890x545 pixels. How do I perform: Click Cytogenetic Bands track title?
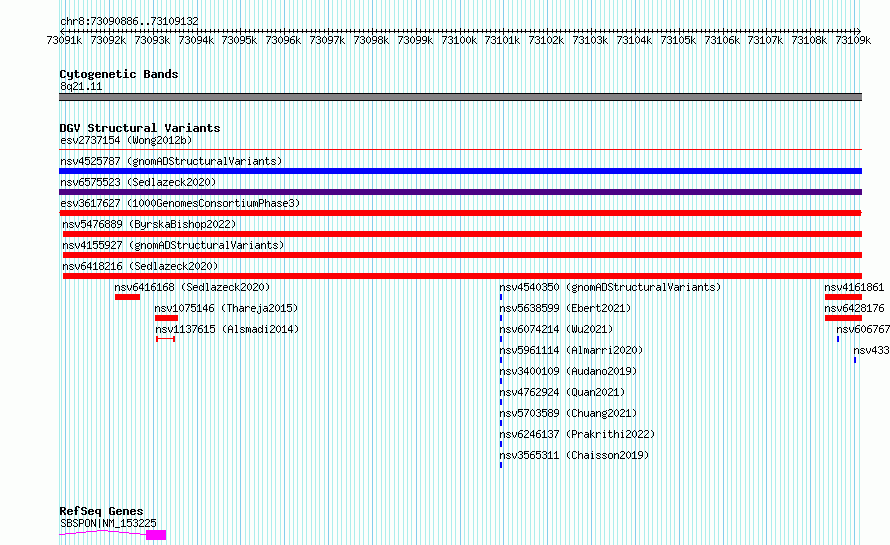(119, 74)
